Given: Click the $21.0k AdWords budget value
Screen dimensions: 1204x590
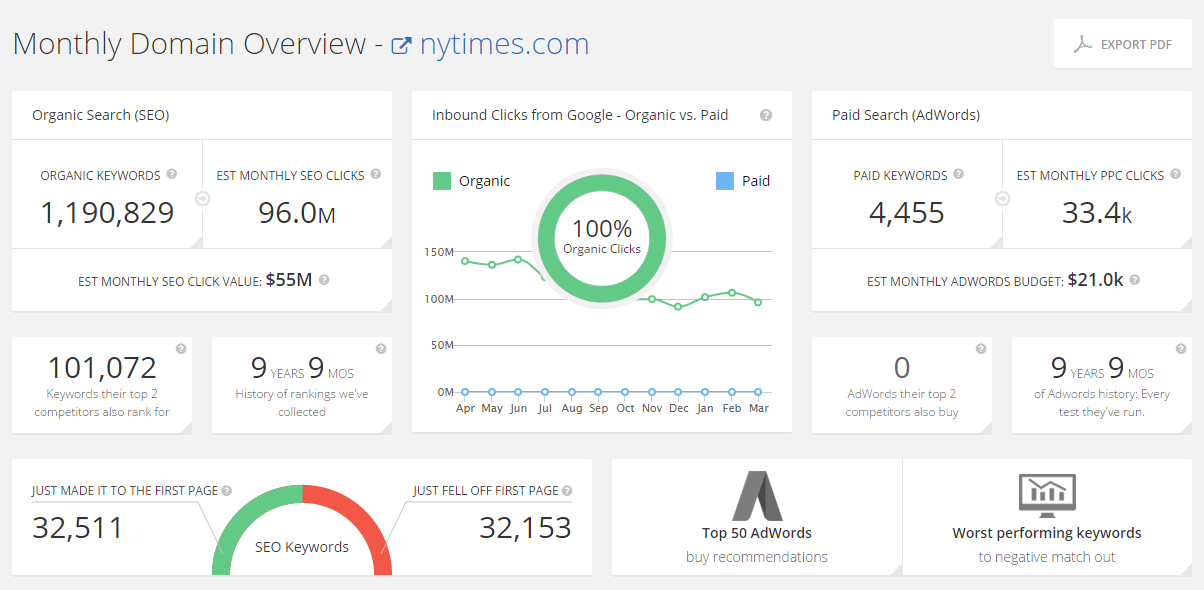Looking at the screenshot, I should (1096, 280).
